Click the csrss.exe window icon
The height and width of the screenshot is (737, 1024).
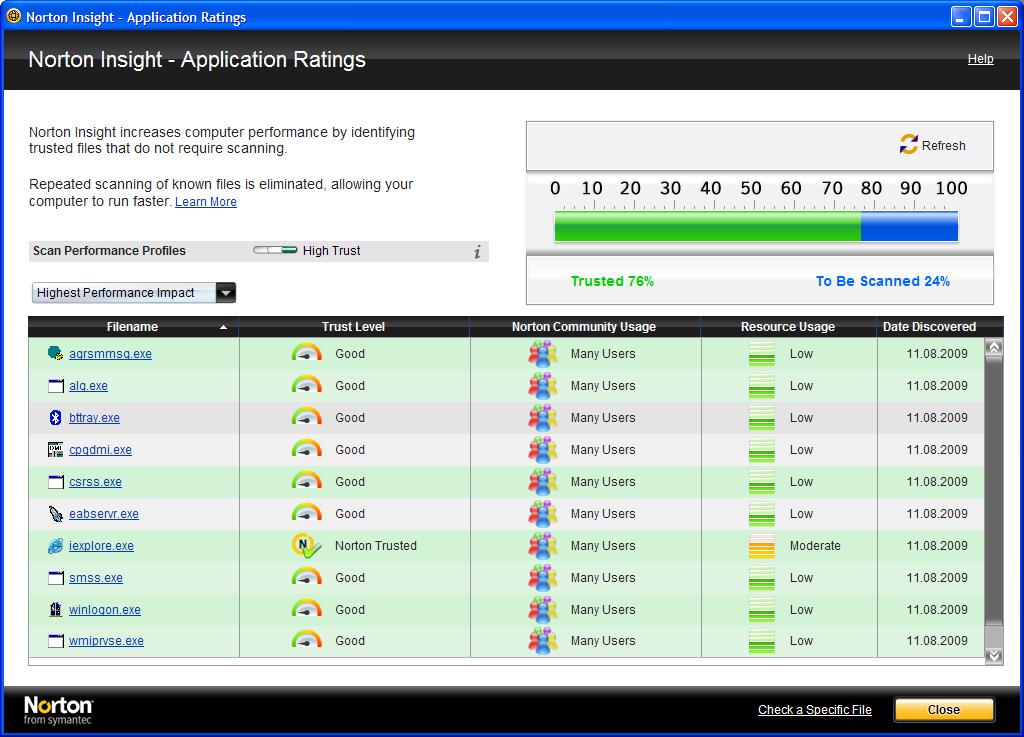(x=56, y=482)
